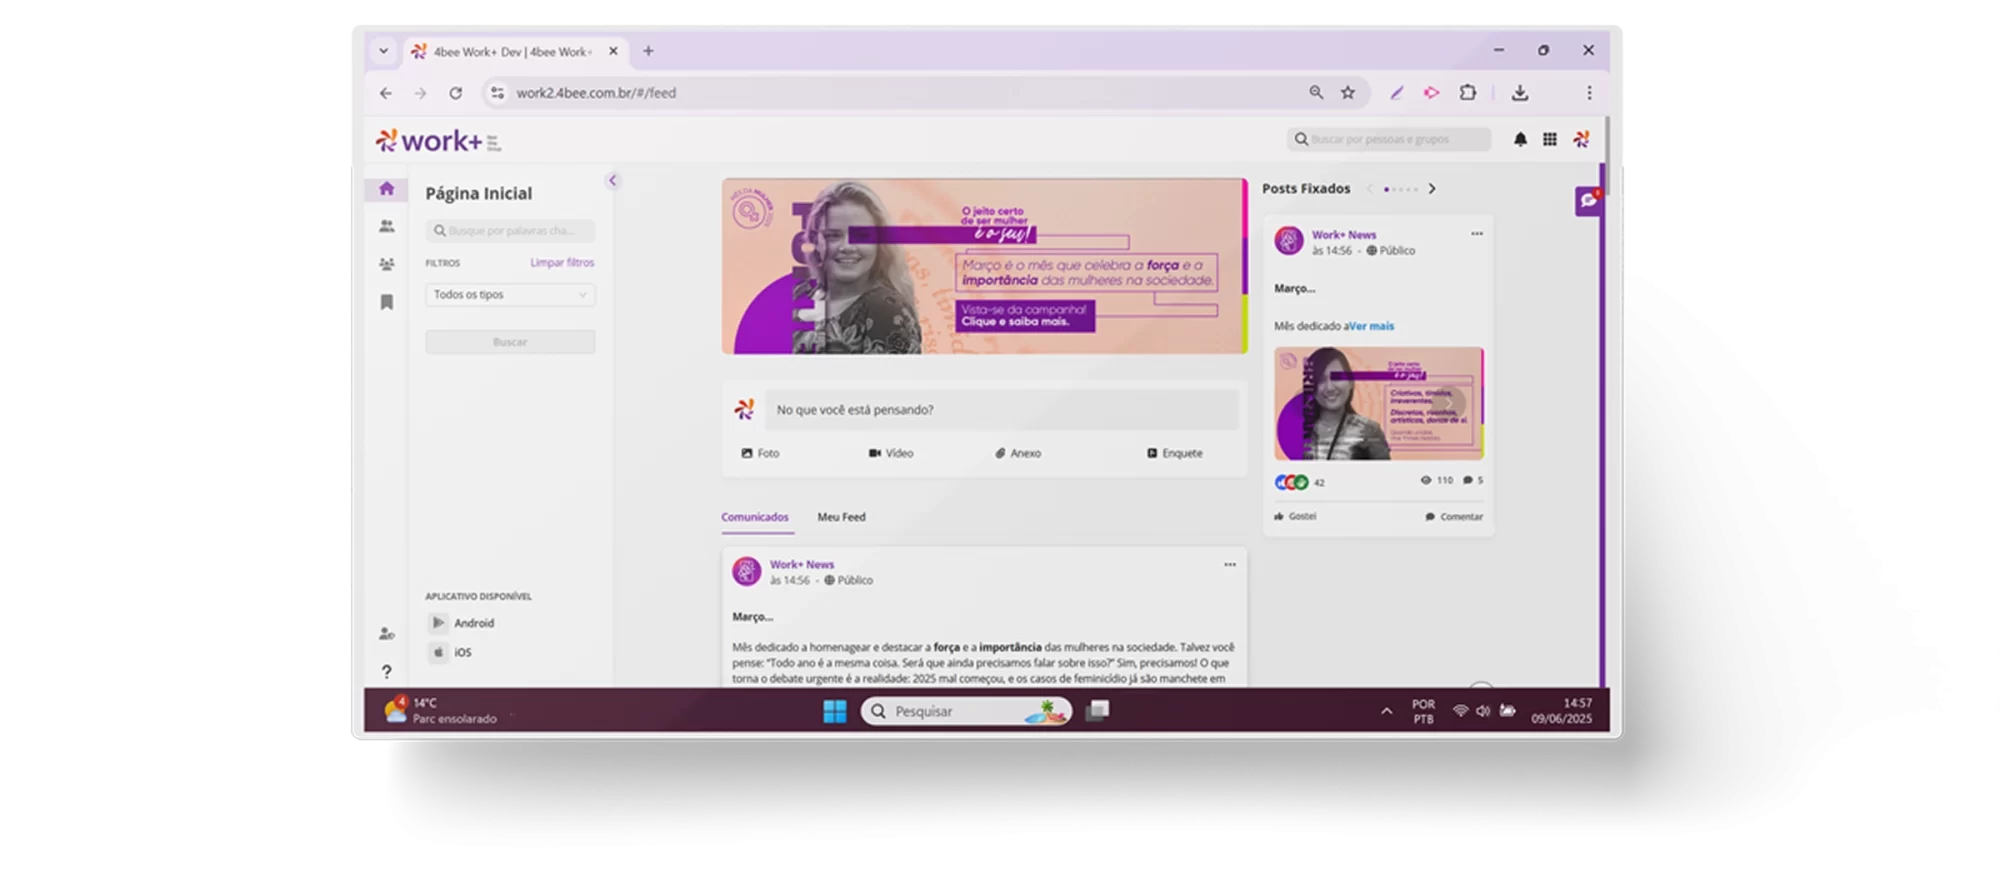Reload the browser page
The height and width of the screenshot is (888, 2000).
(x=455, y=93)
